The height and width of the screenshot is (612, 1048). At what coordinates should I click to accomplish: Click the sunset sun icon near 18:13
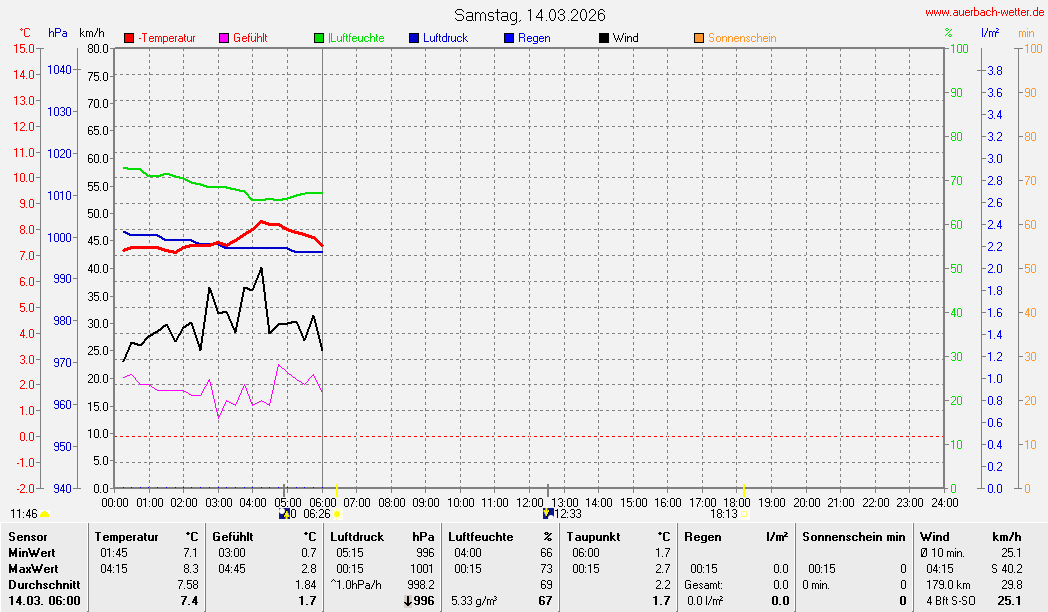tap(744, 514)
